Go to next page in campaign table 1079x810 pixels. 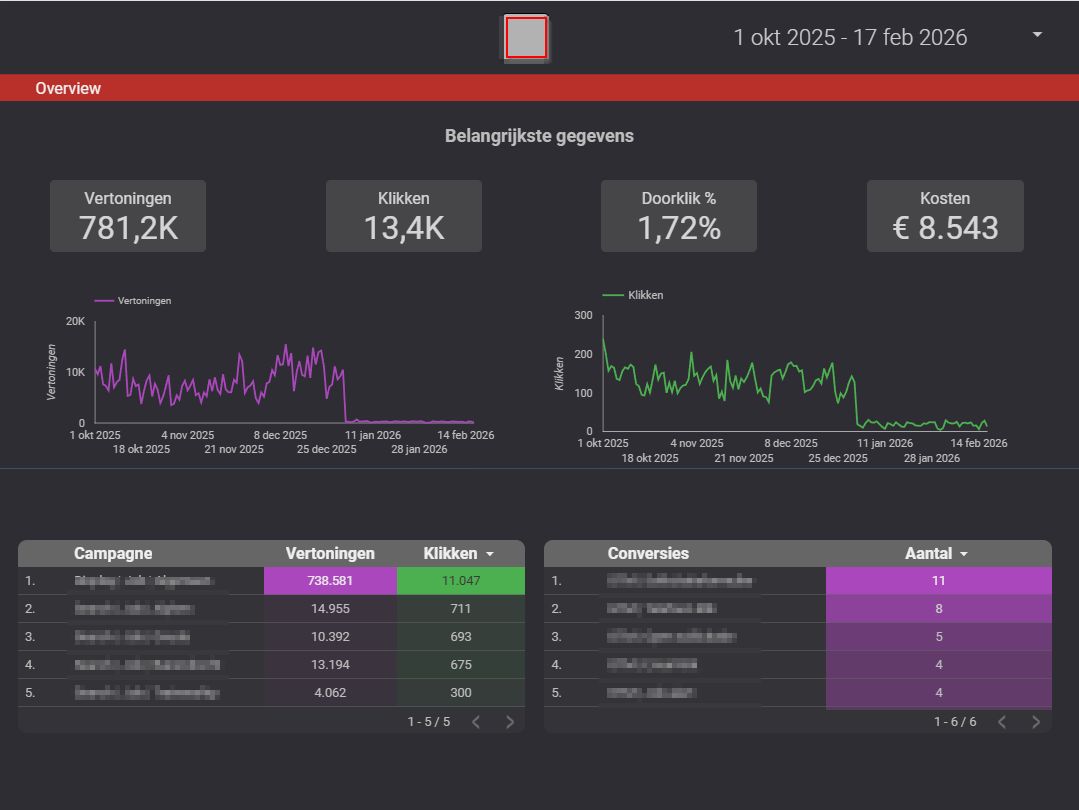(x=510, y=722)
